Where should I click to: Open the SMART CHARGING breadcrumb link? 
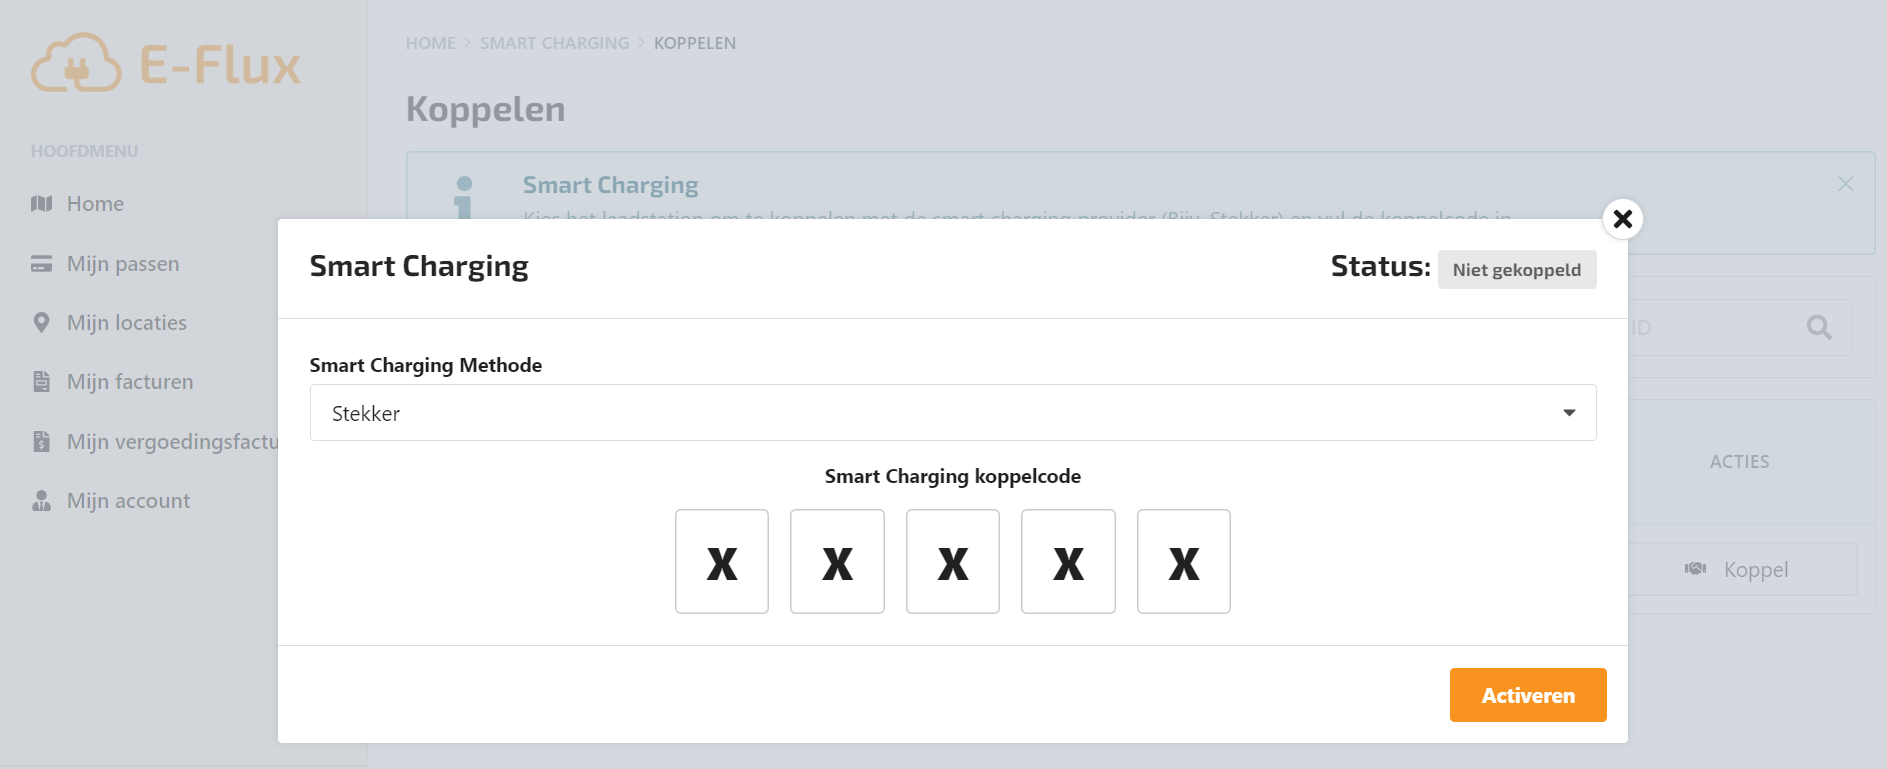coord(554,43)
